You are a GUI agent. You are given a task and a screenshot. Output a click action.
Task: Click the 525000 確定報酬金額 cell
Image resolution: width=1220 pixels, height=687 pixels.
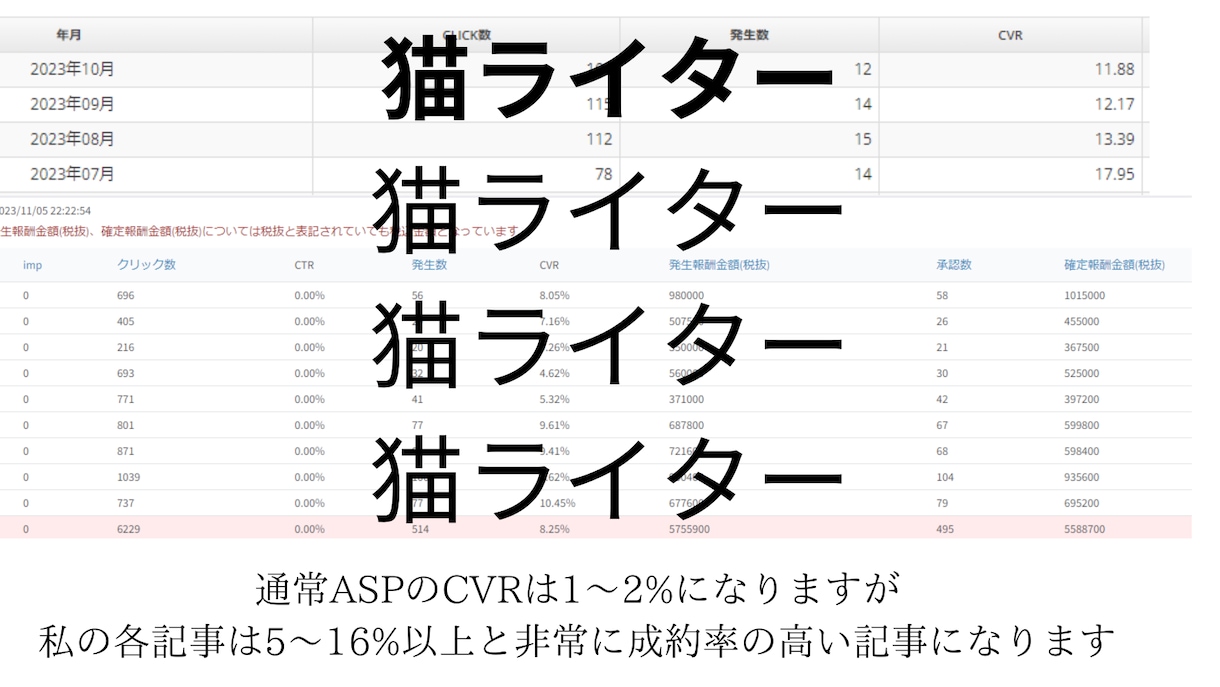pyautogui.click(x=1082, y=374)
